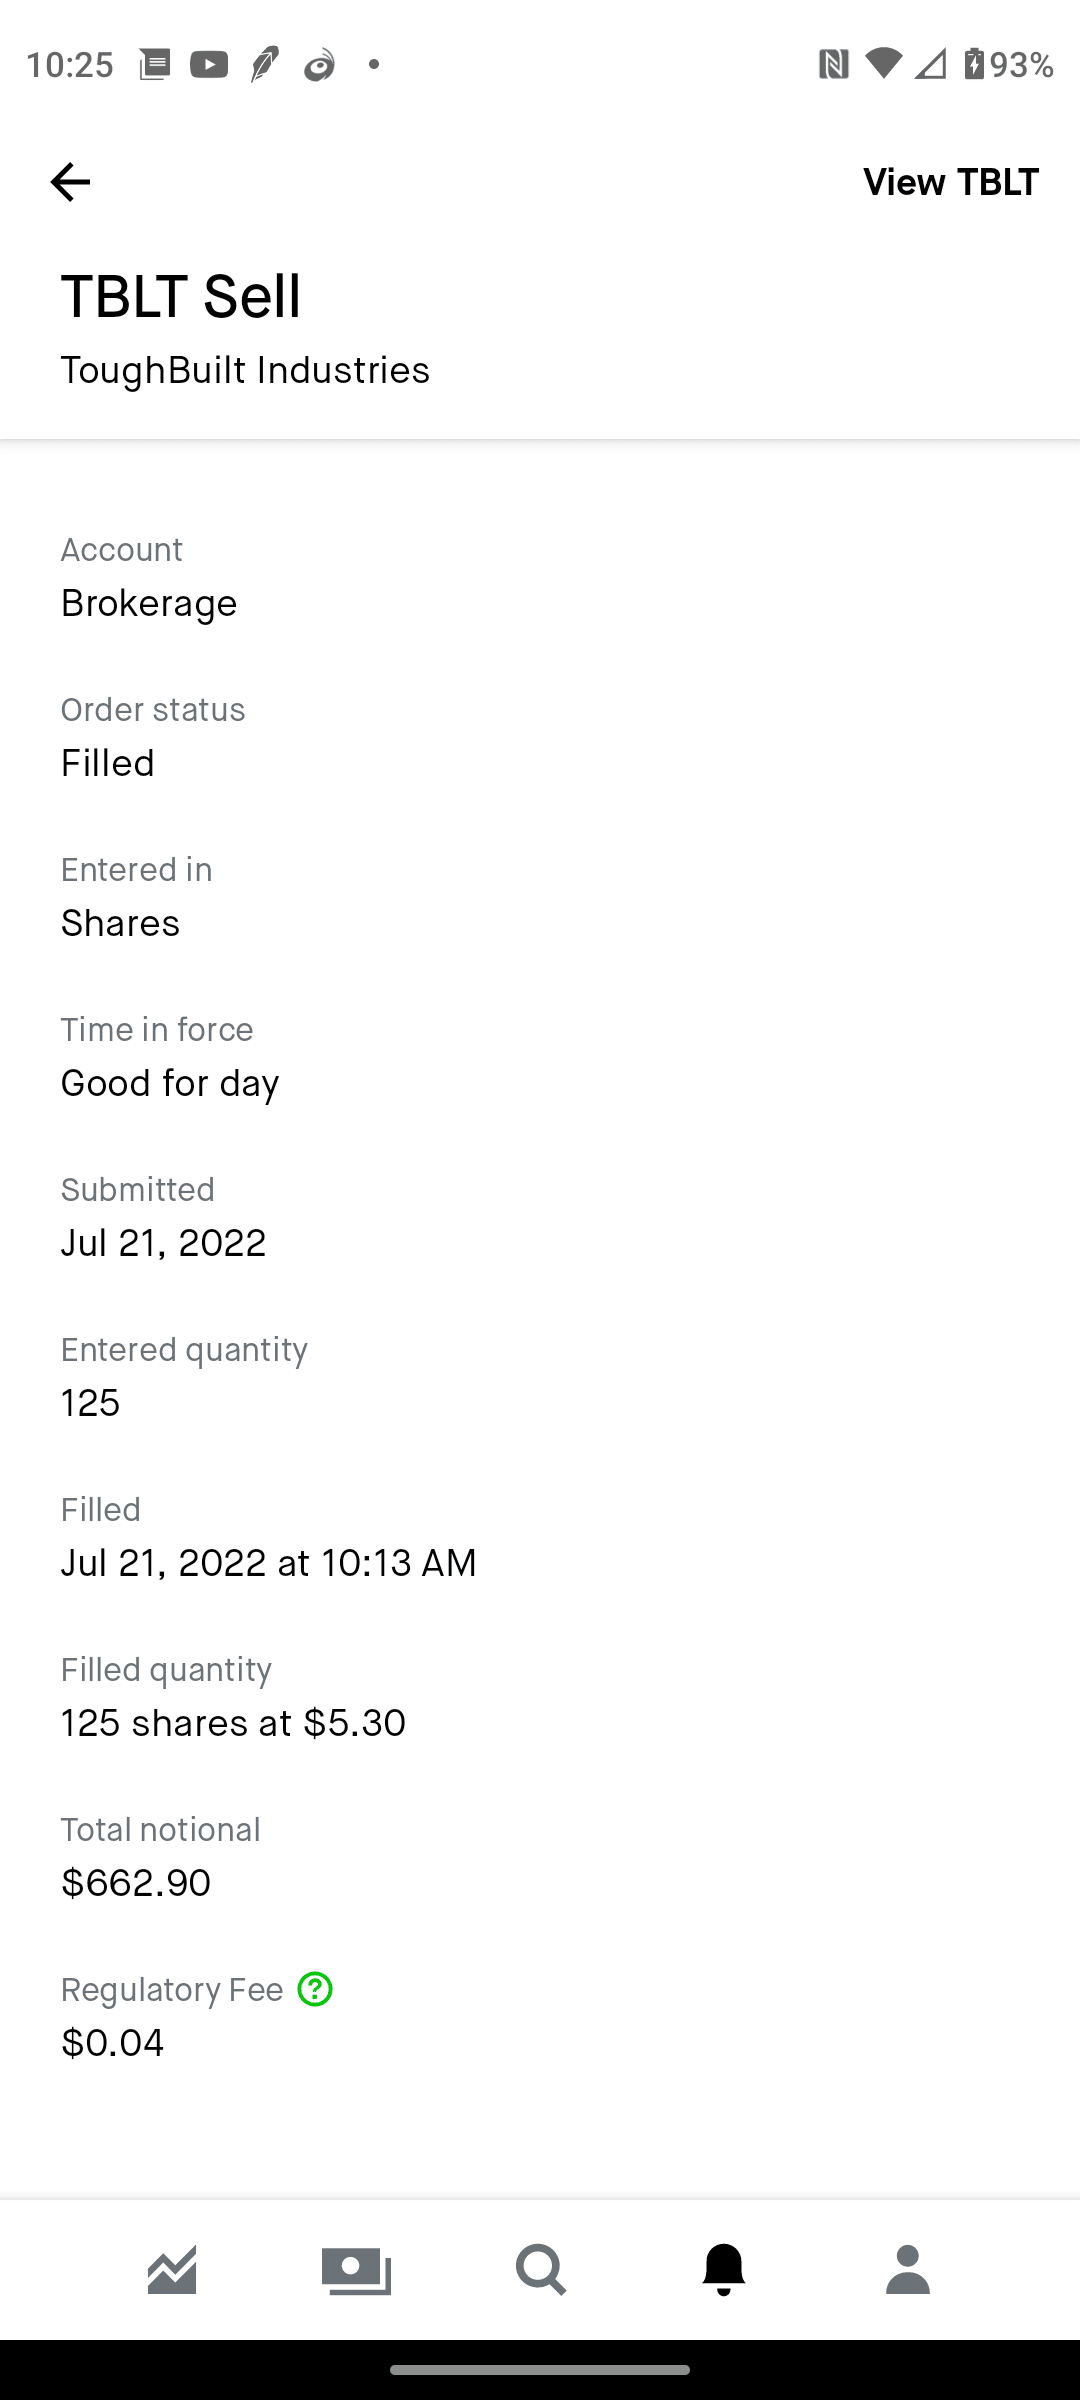Tap Filled quantity 125 shares row
This screenshot has width=1080, height=2400.
233,1722
